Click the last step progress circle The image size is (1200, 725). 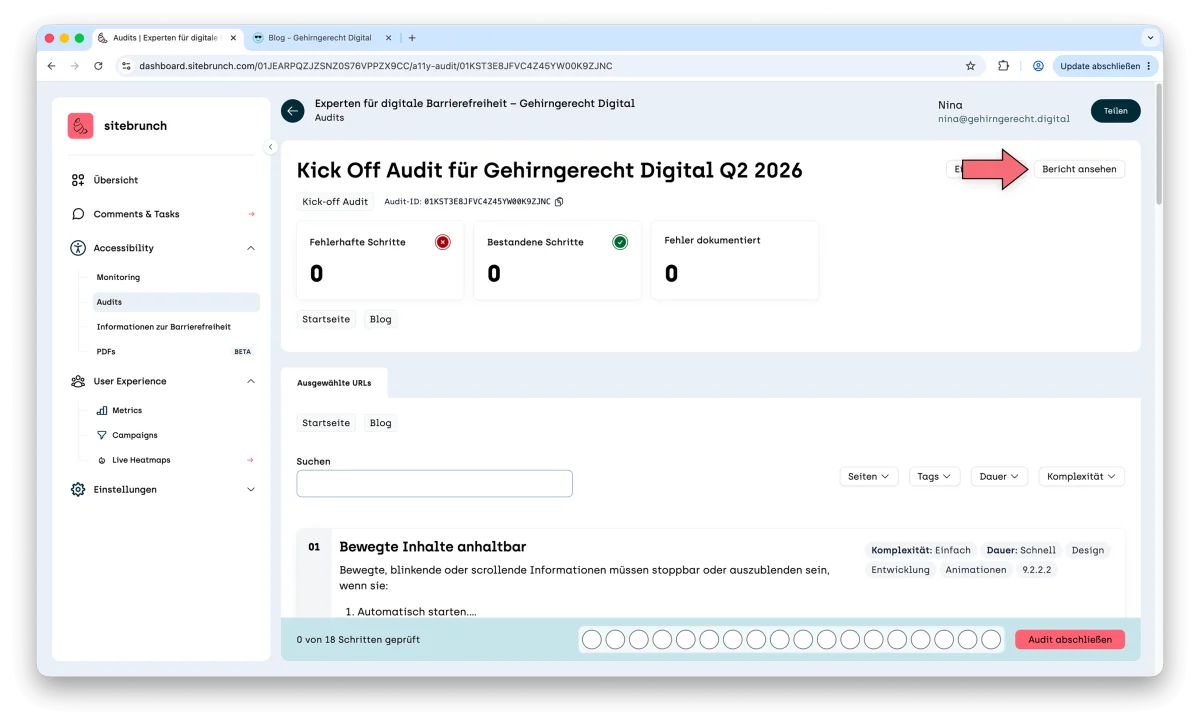point(991,639)
